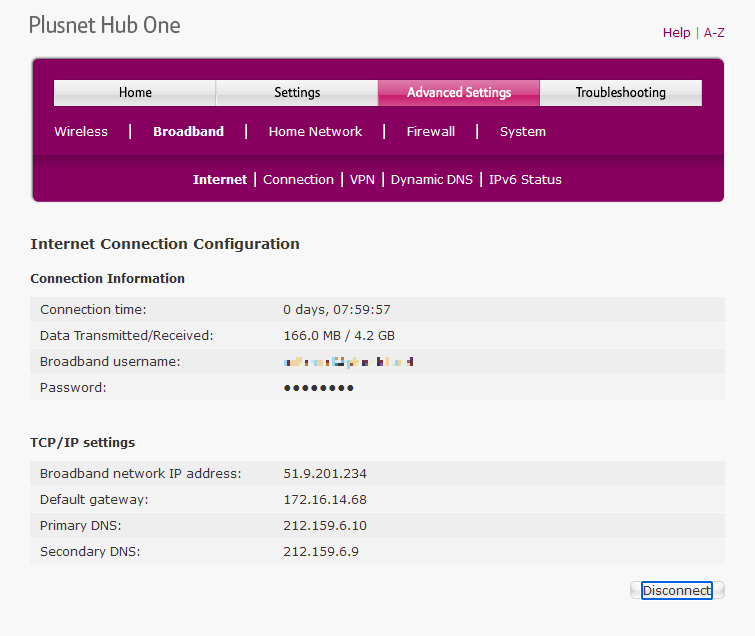Select the Advanced Settings tab
This screenshot has height=636, width=755.
tap(459, 93)
